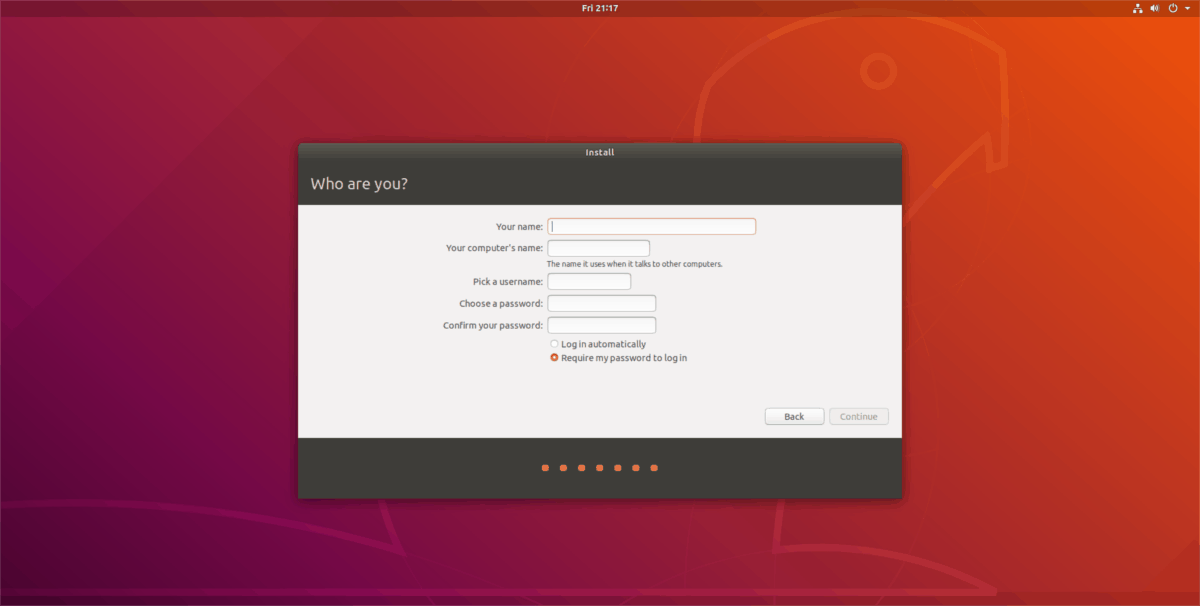Click the volume speaker icon
Viewport: 1200px width, 606px height.
click(x=1155, y=7)
